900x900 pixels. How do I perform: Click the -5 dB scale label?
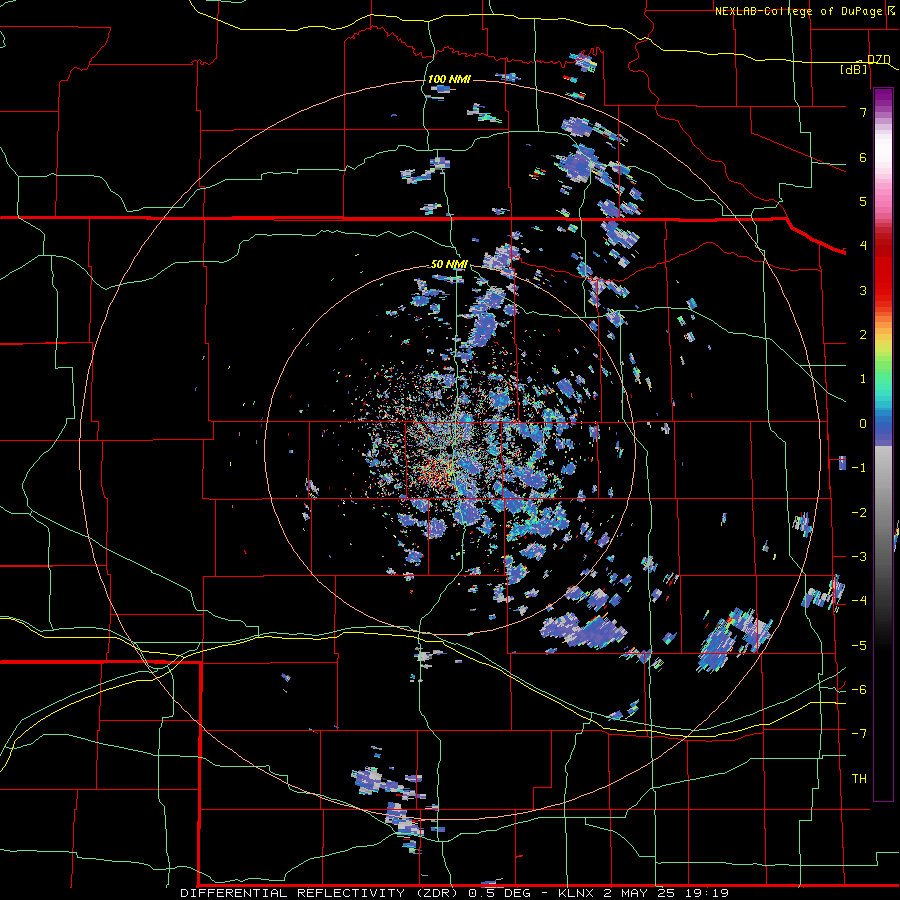[x=859, y=646]
